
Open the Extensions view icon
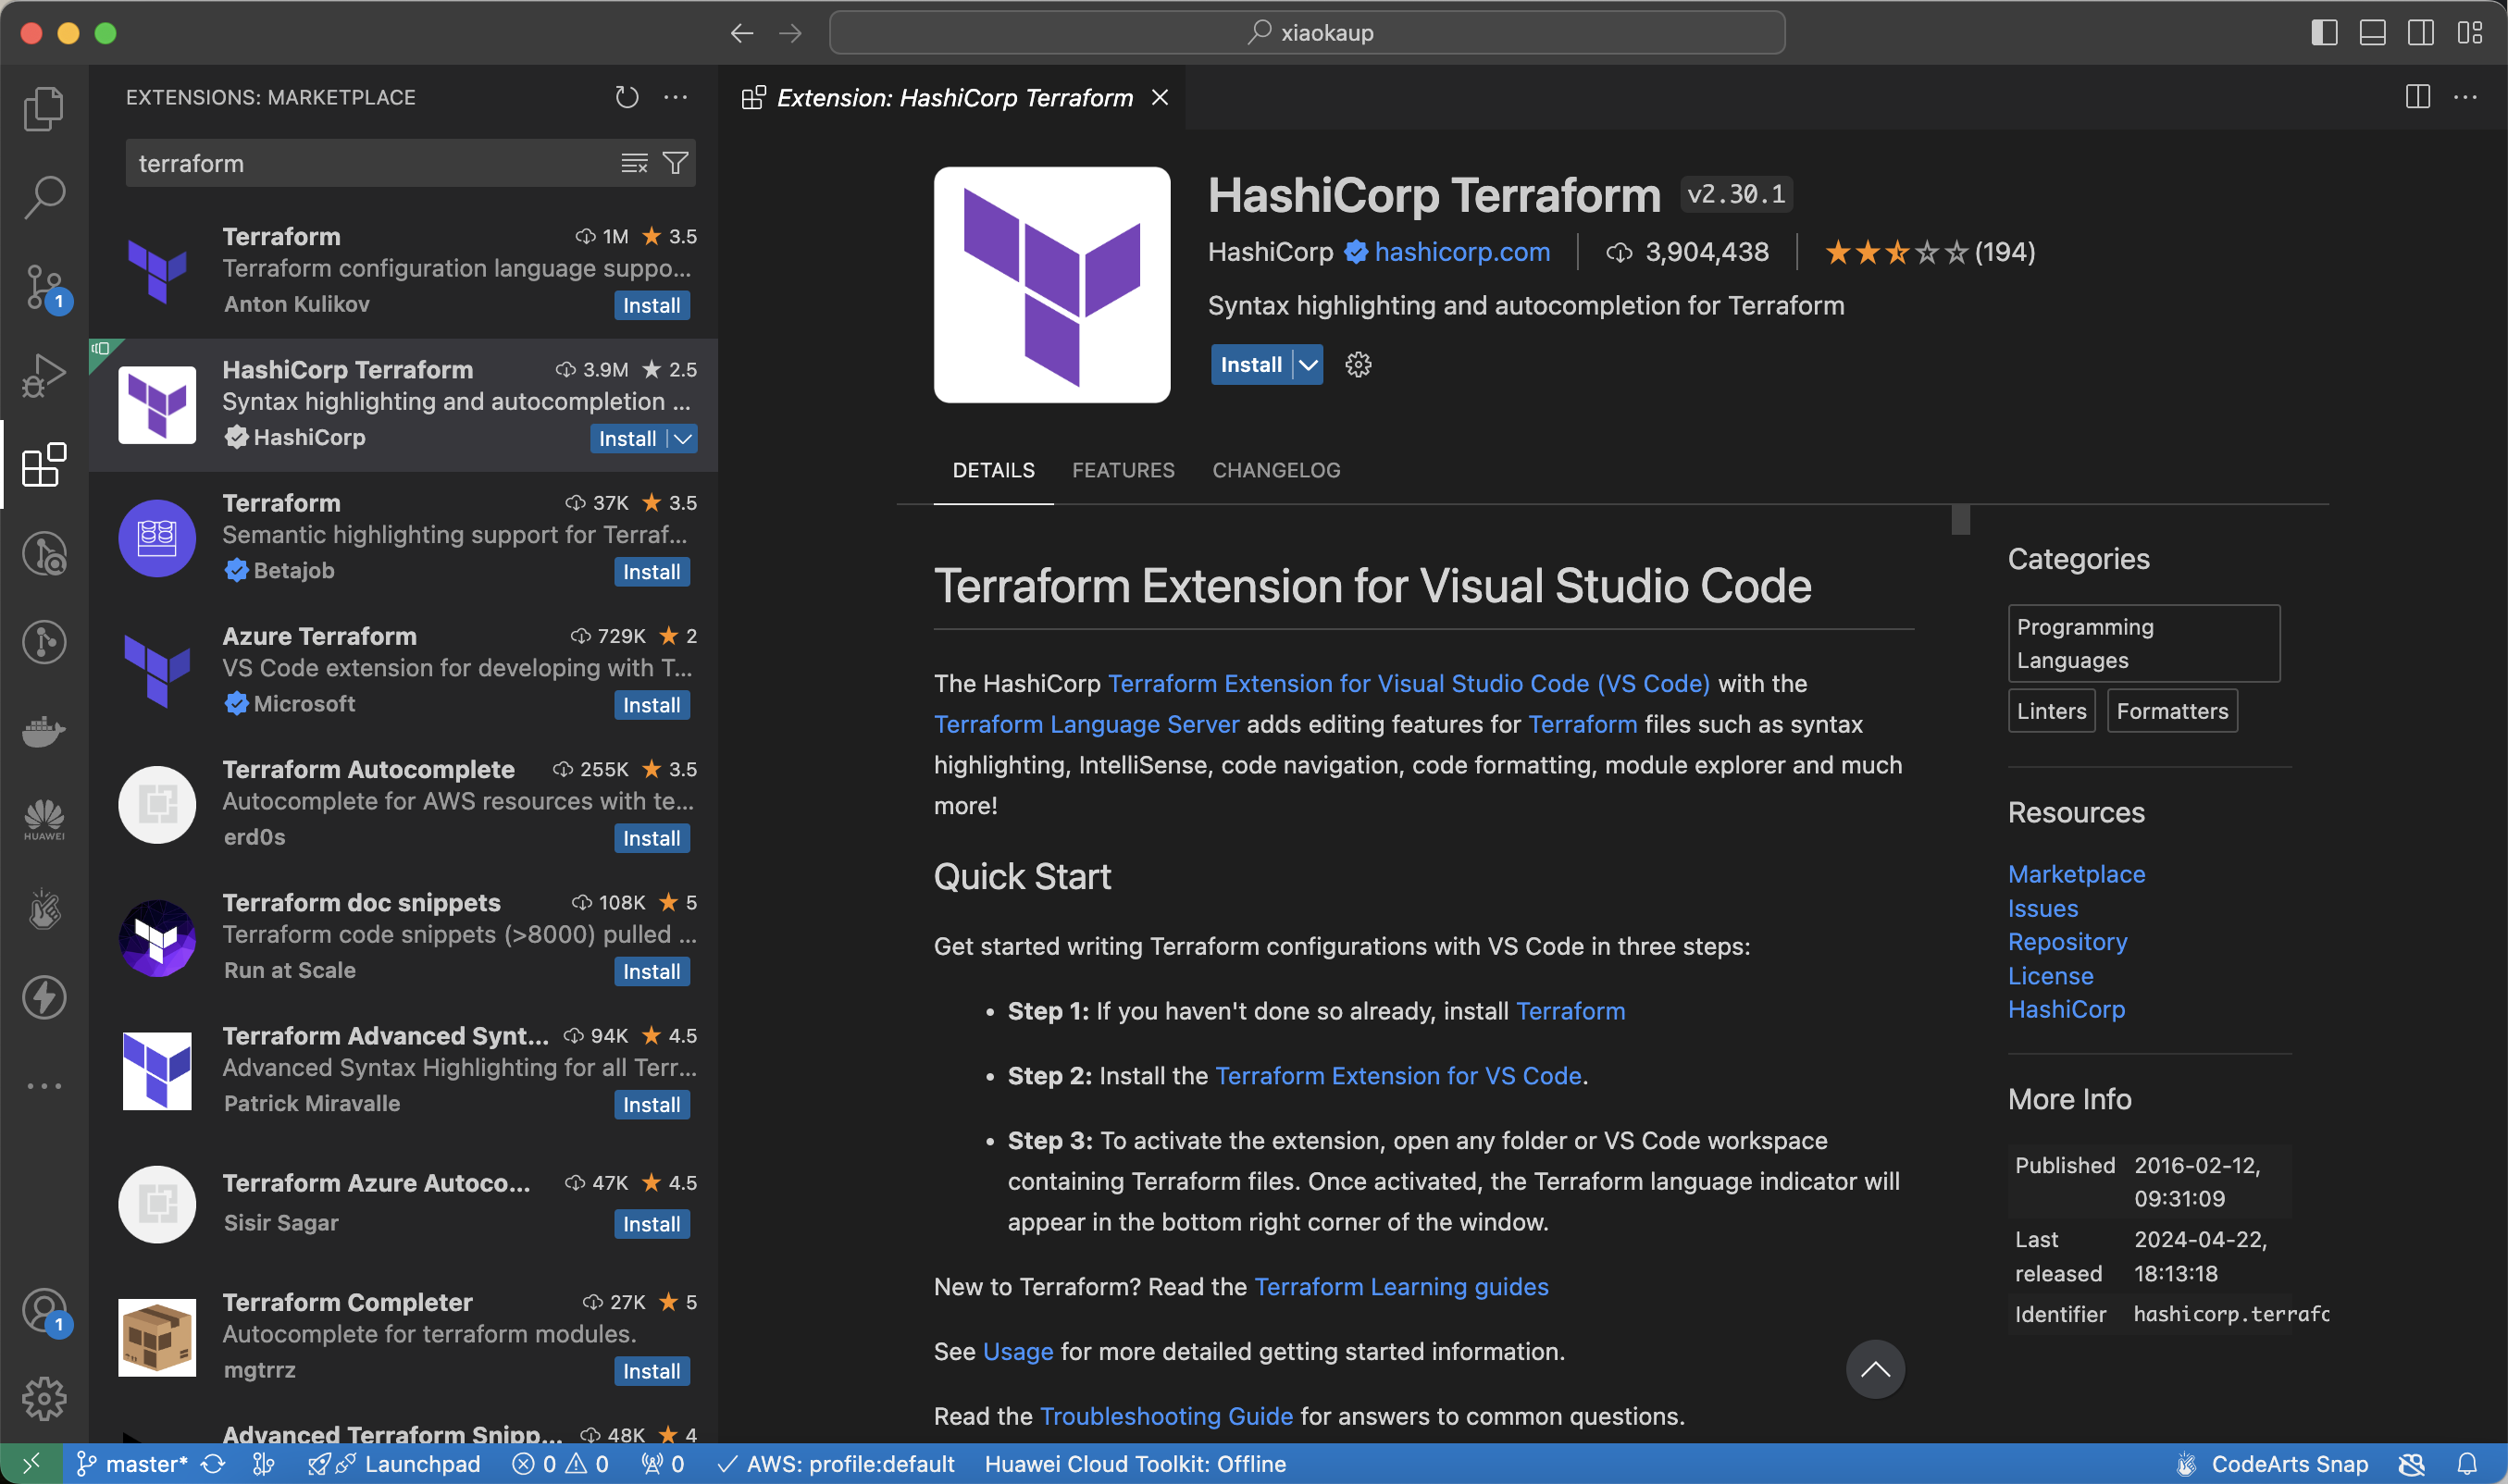pyautogui.click(x=44, y=464)
